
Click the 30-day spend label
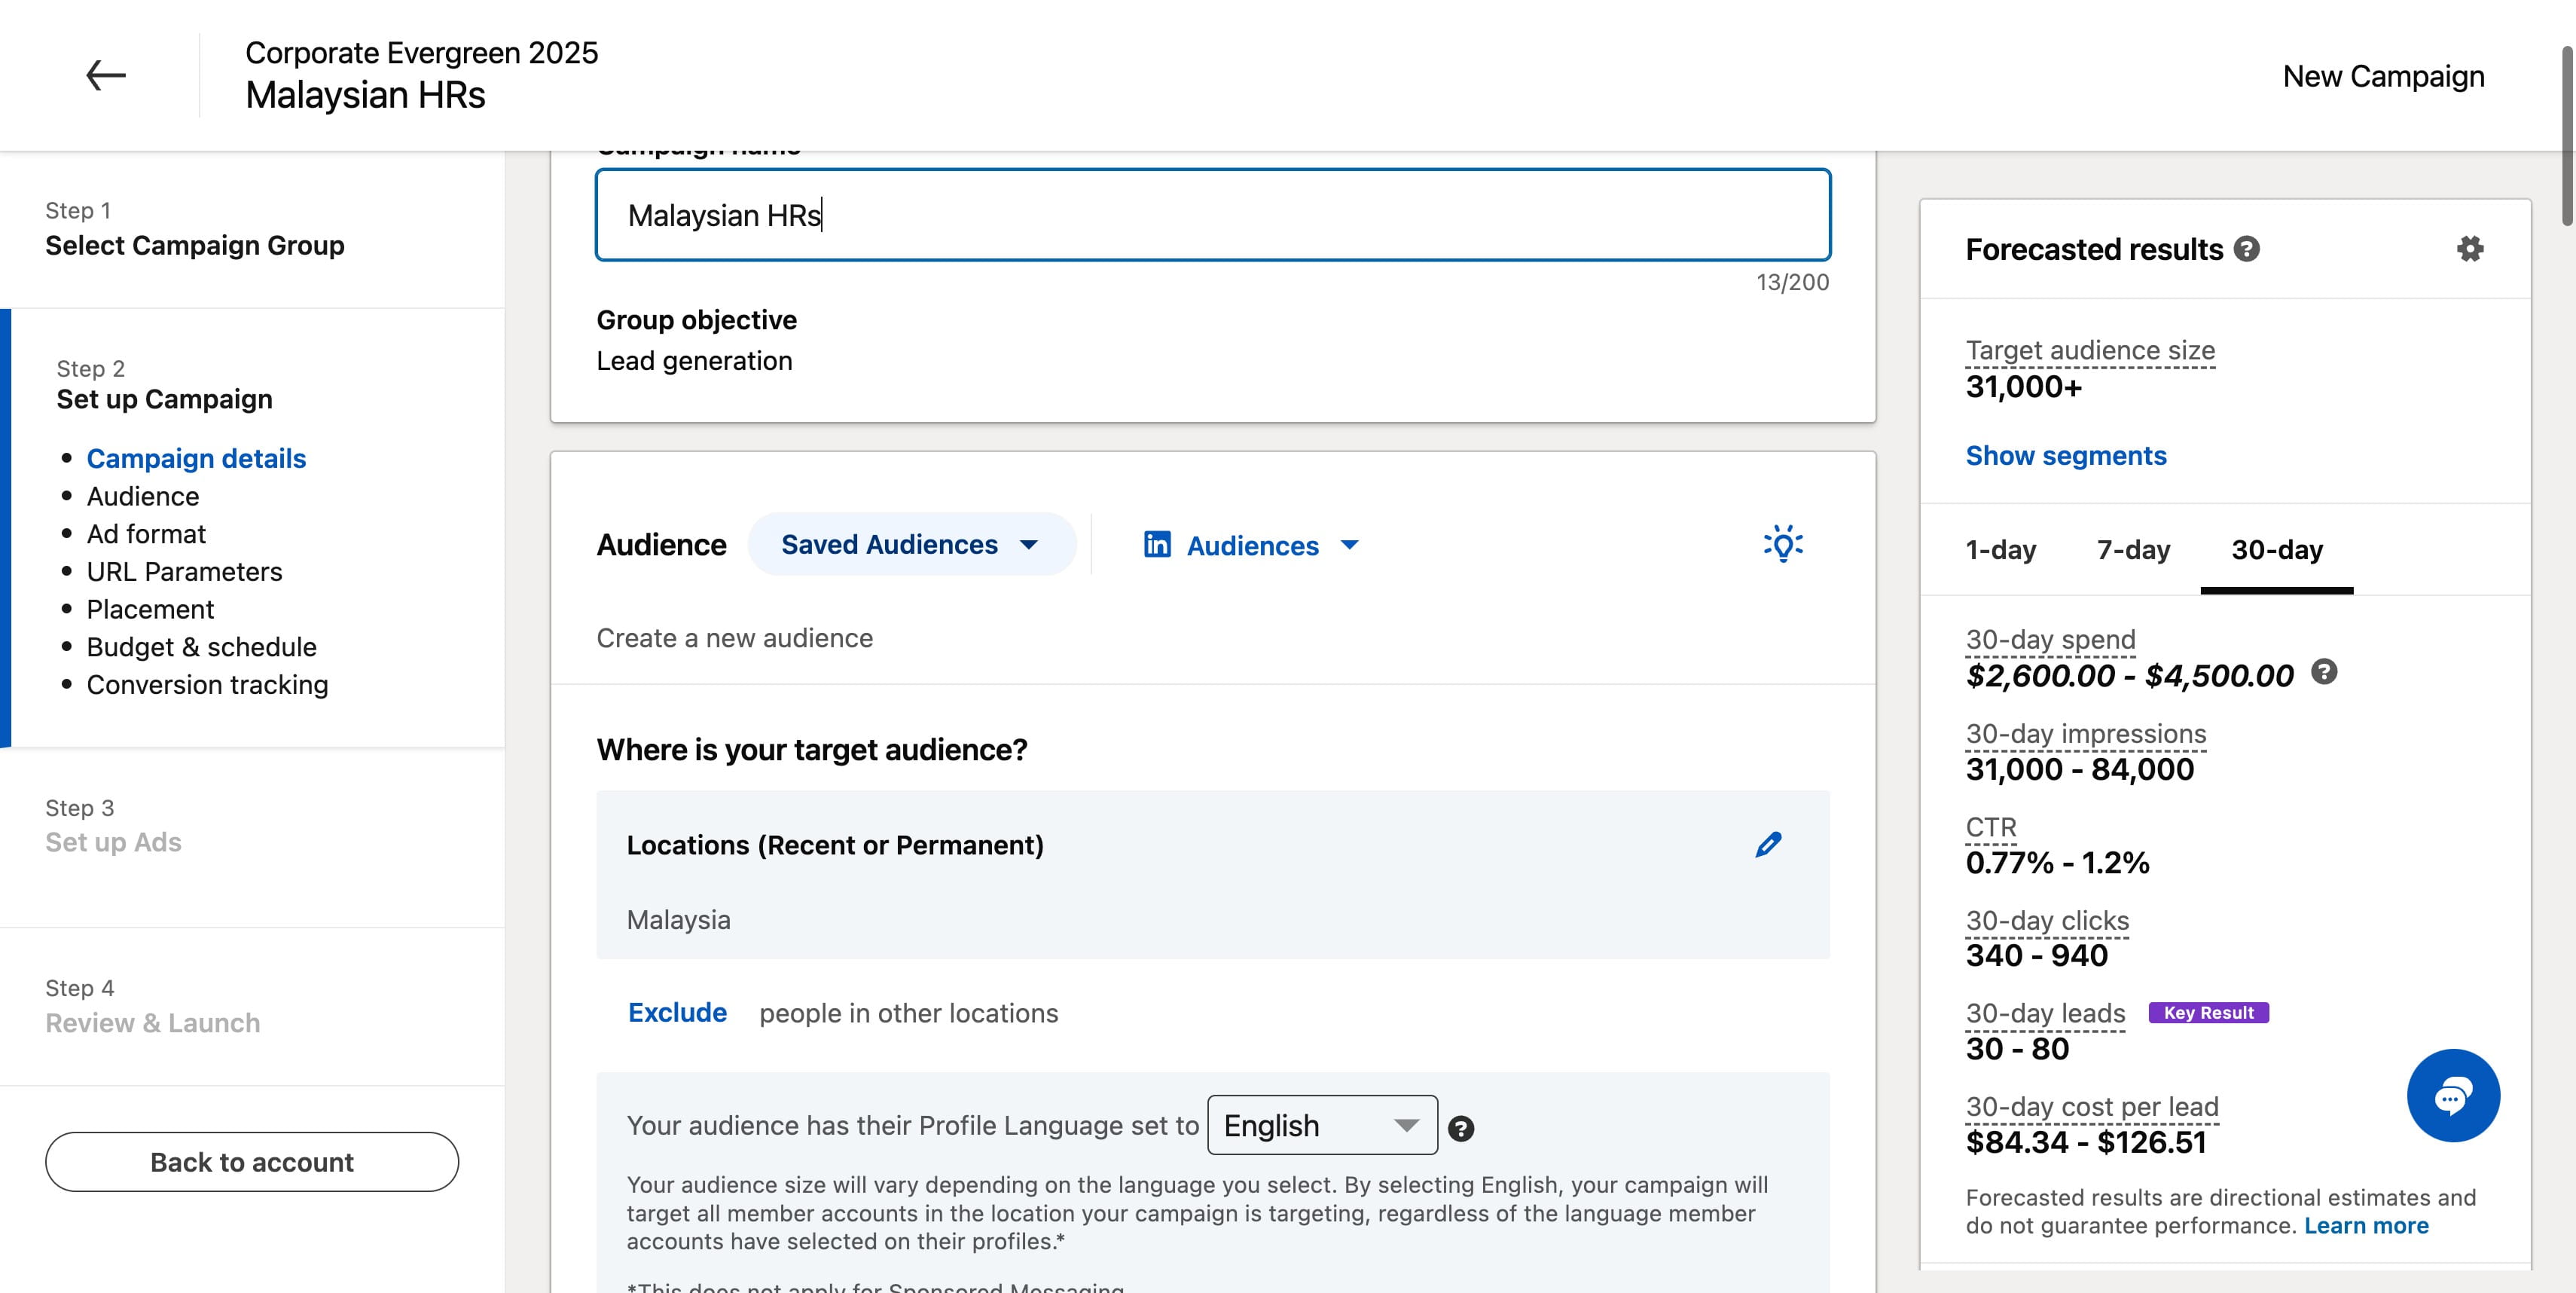point(2050,640)
